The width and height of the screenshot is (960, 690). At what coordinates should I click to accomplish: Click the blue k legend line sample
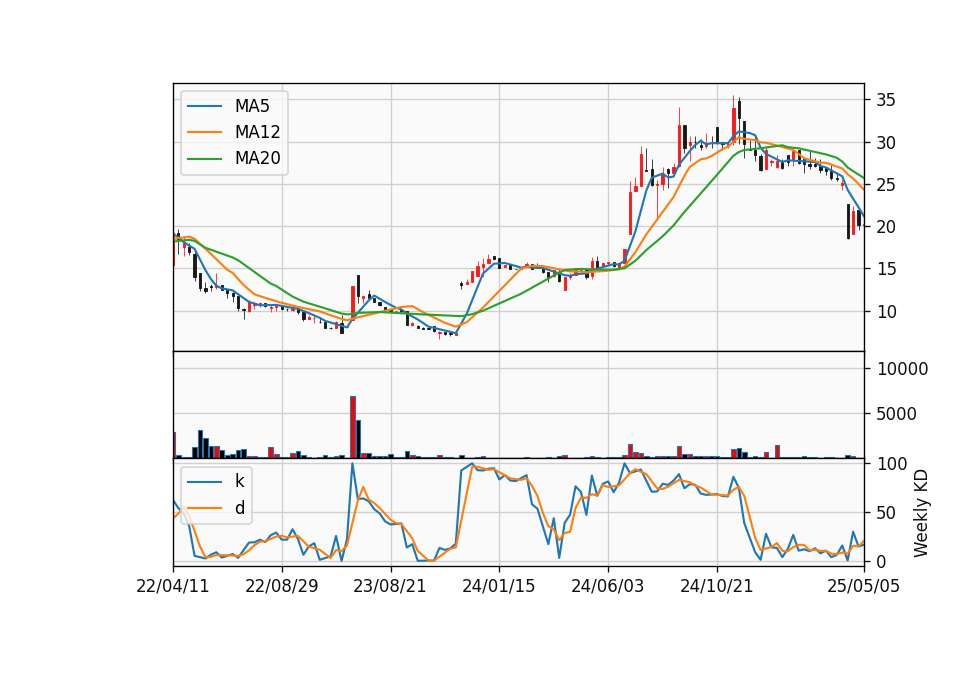(x=204, y=482)
